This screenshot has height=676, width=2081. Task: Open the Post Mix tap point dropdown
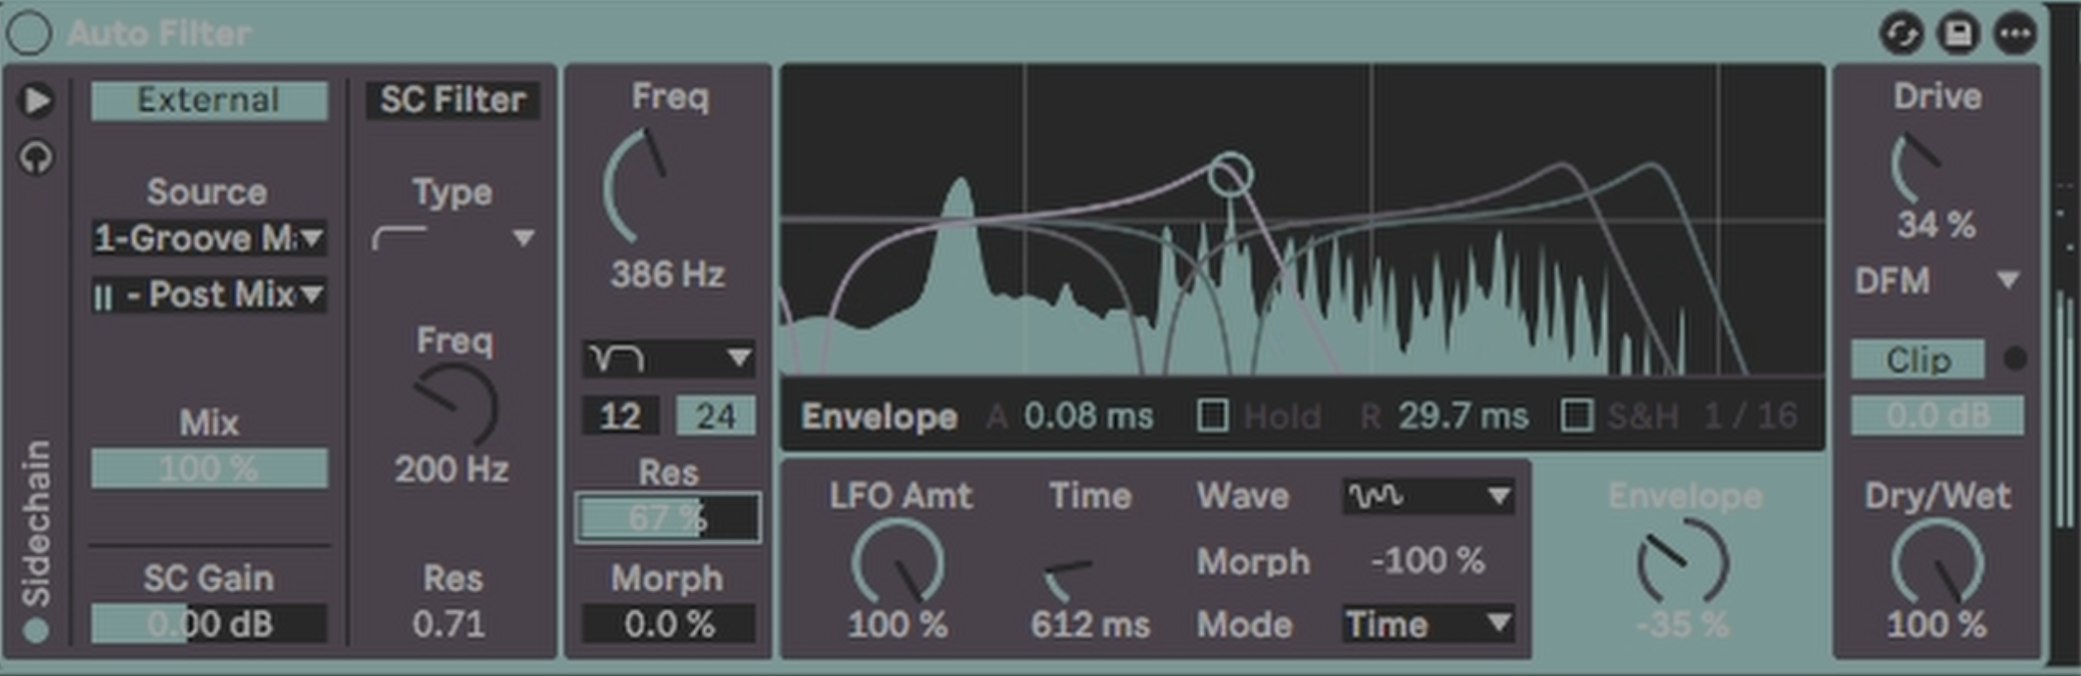208,295
